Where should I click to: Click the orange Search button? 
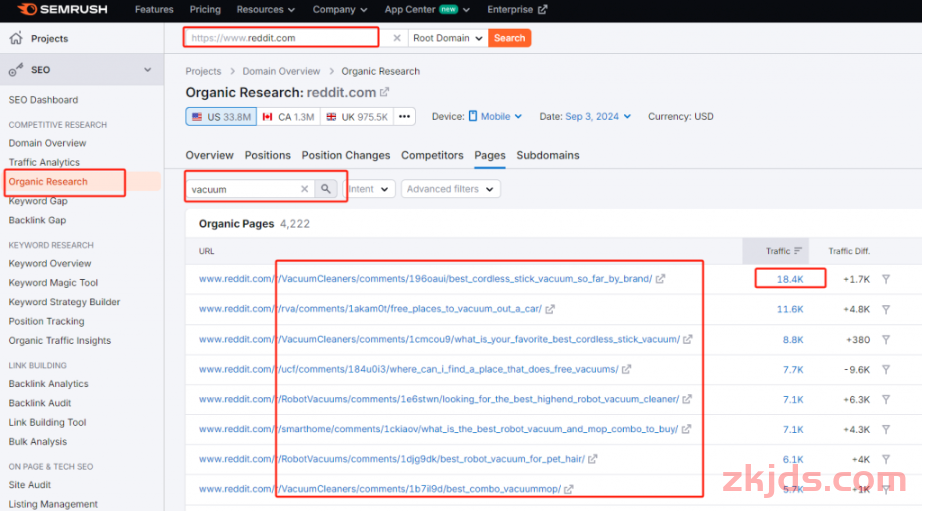510,38
